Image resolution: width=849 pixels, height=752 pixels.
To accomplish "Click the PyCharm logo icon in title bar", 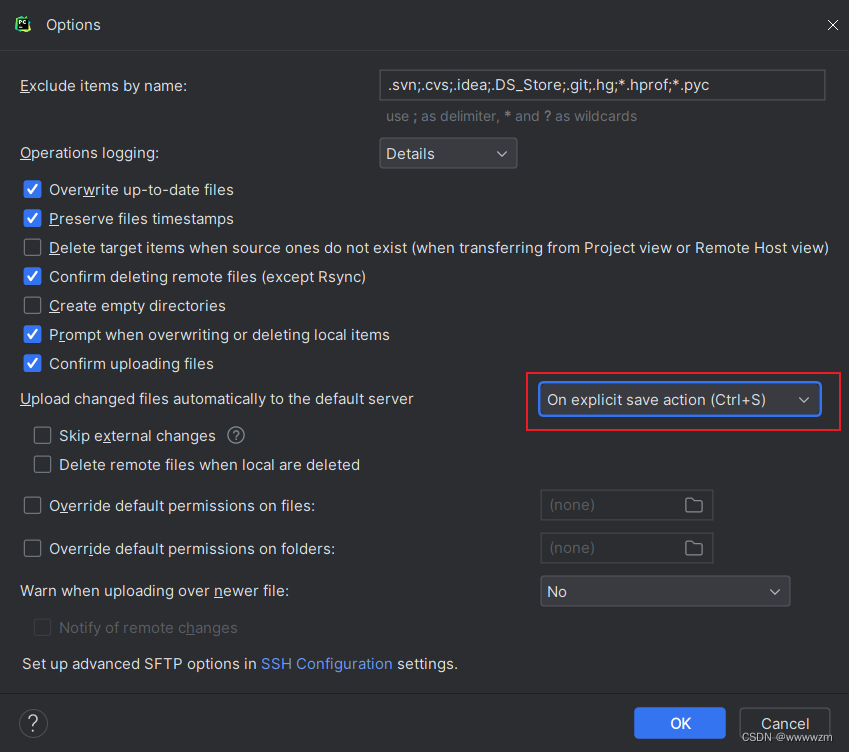I will [x=23, y=24].
